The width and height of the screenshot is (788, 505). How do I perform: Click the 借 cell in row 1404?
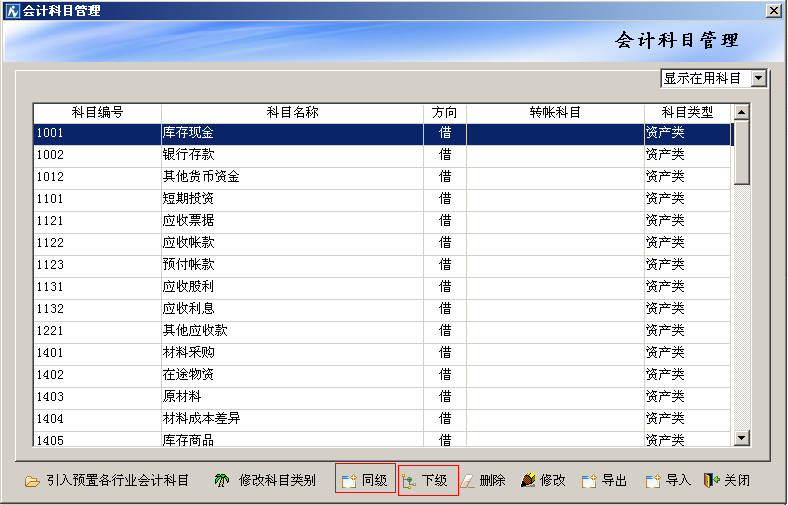pos(445,419)
